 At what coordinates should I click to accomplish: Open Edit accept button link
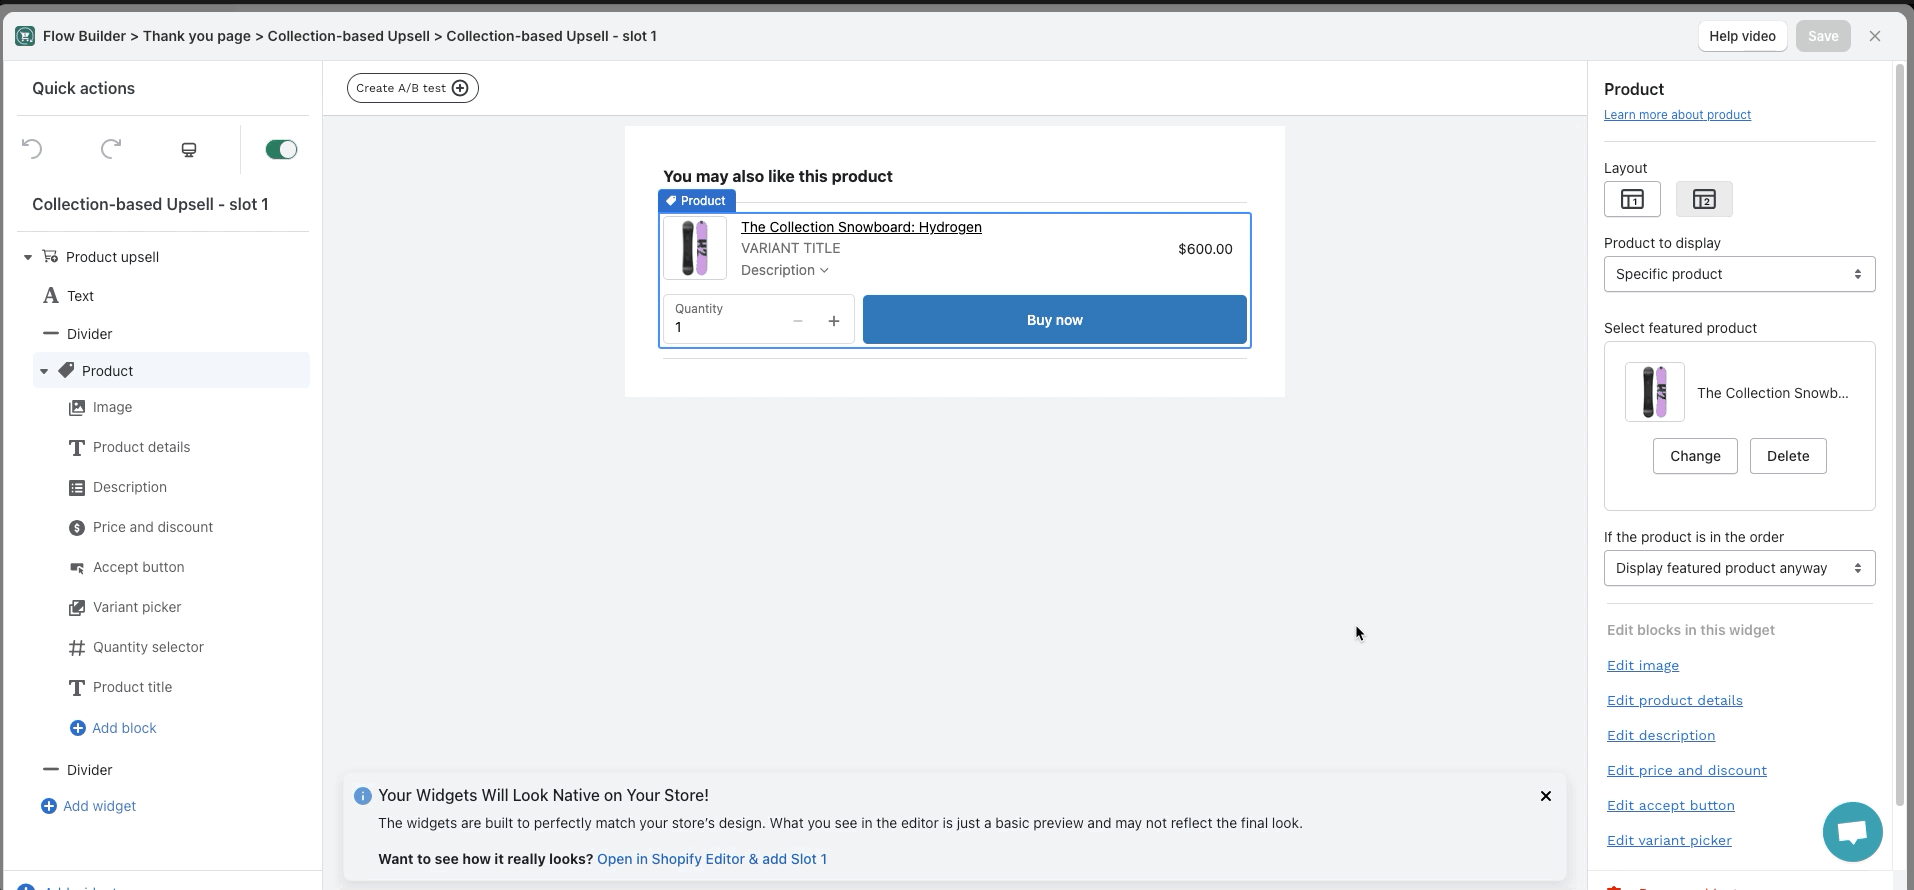click(x=1670, y=805)
